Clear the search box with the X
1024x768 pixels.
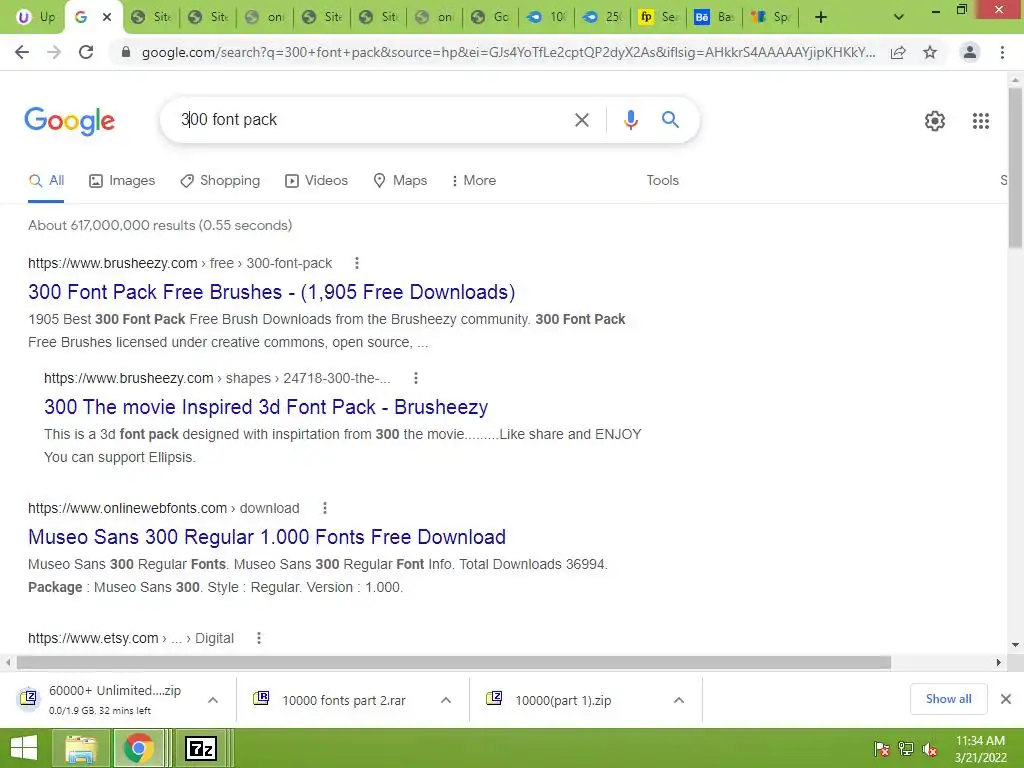click(581, 120)
